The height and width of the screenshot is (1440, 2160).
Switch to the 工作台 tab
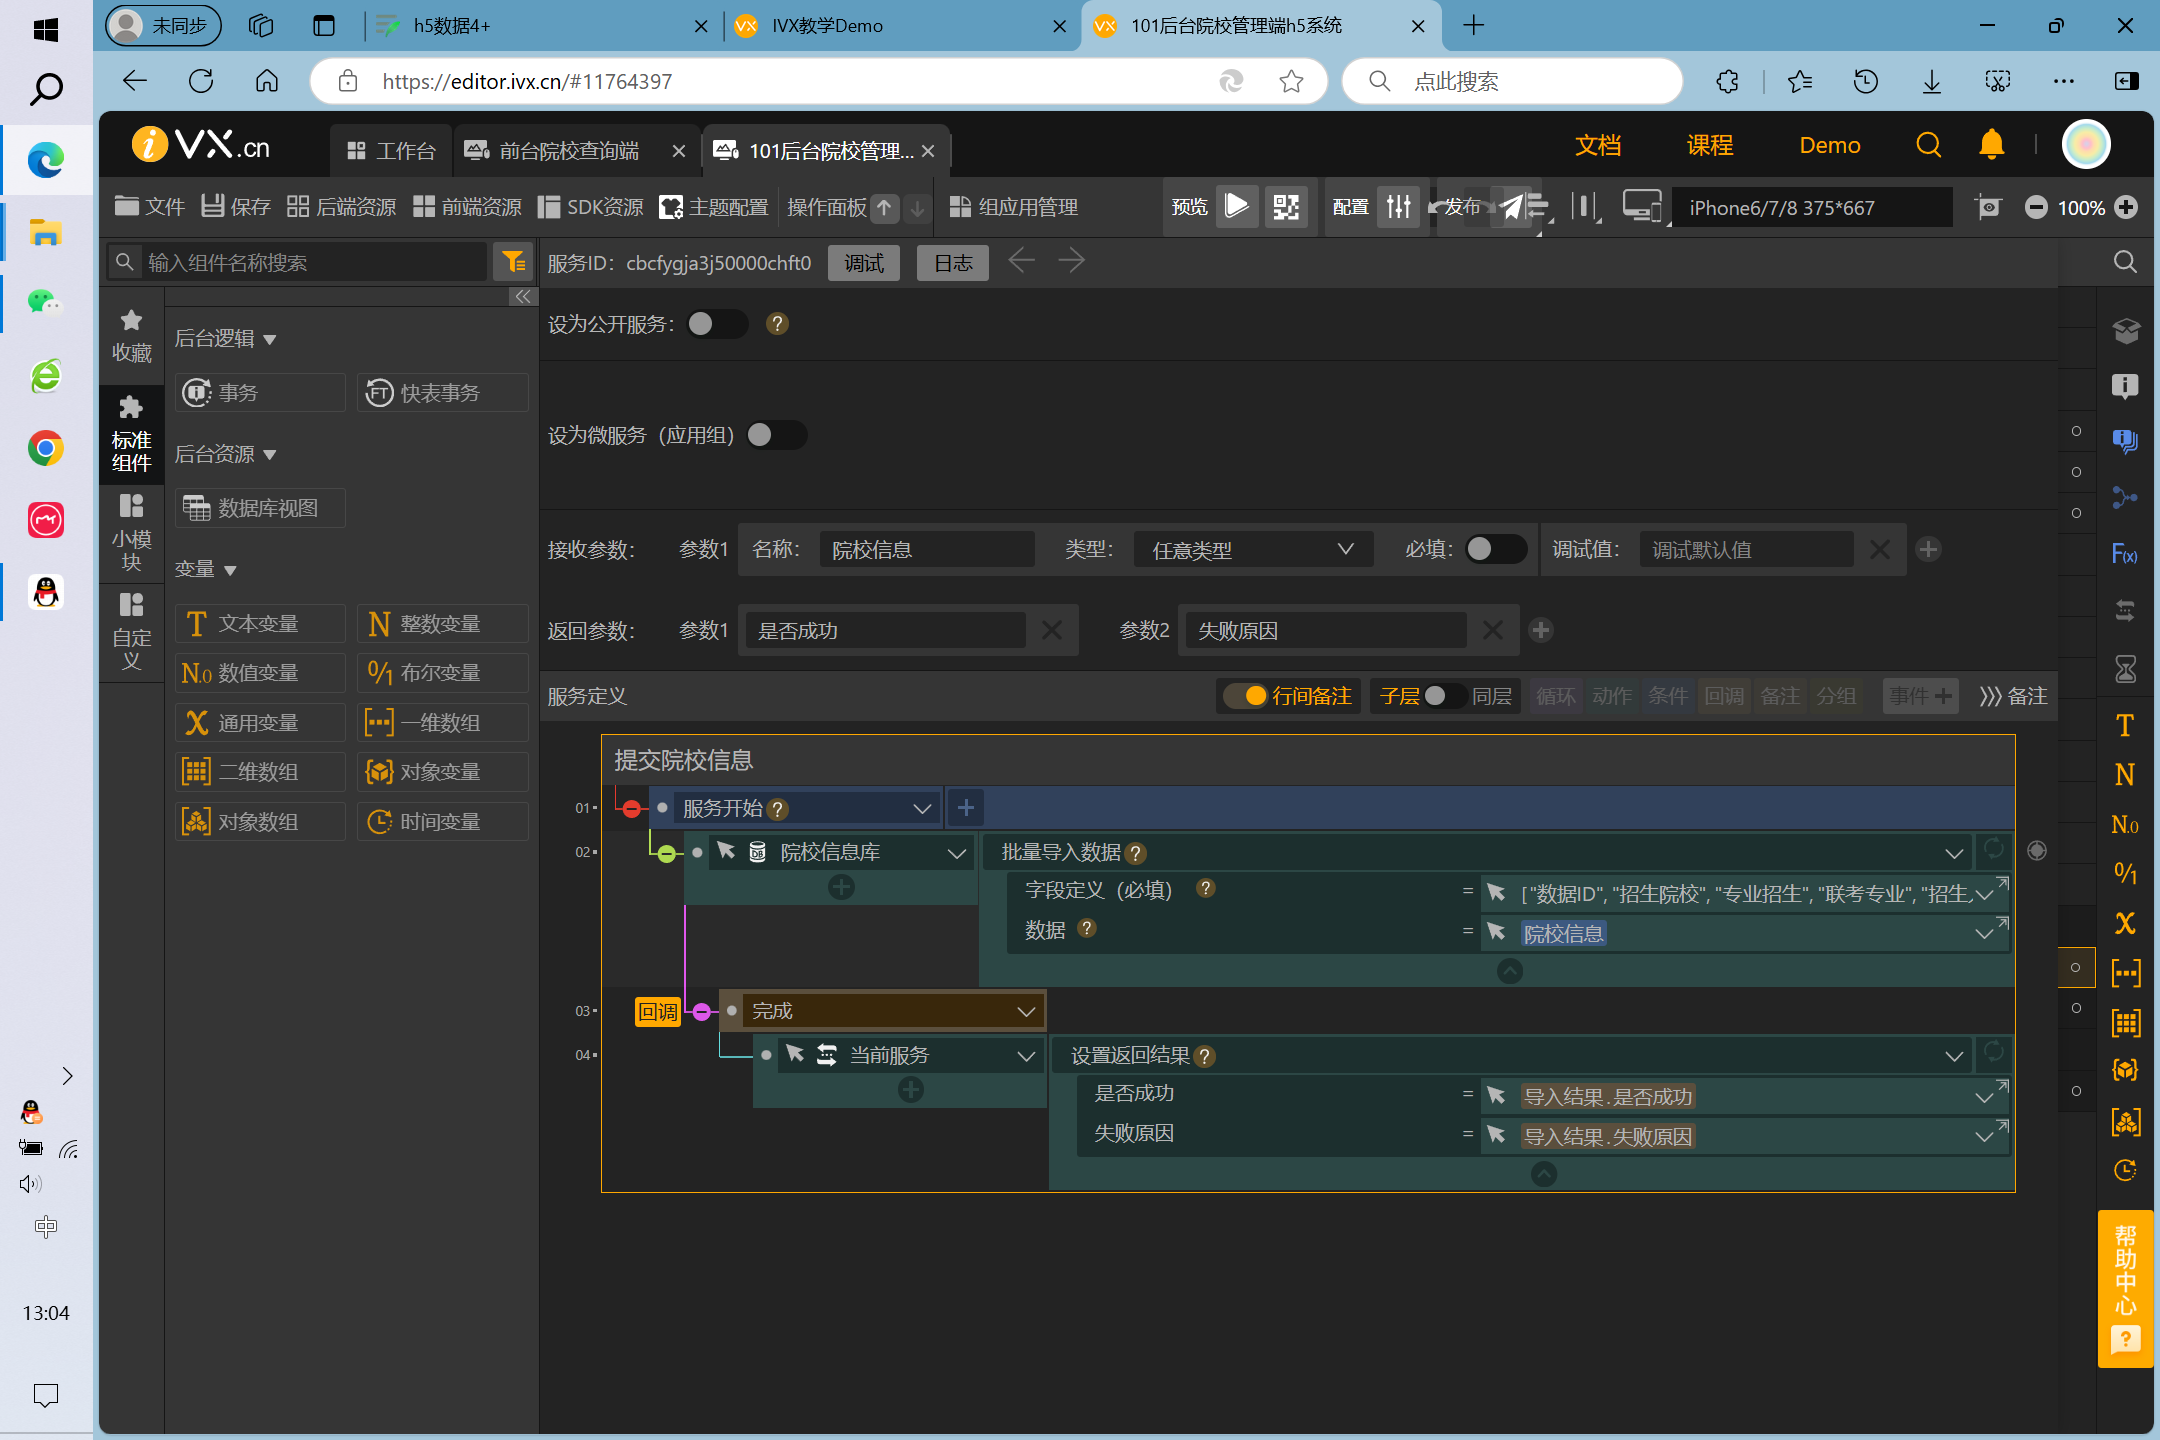[391, 151]
